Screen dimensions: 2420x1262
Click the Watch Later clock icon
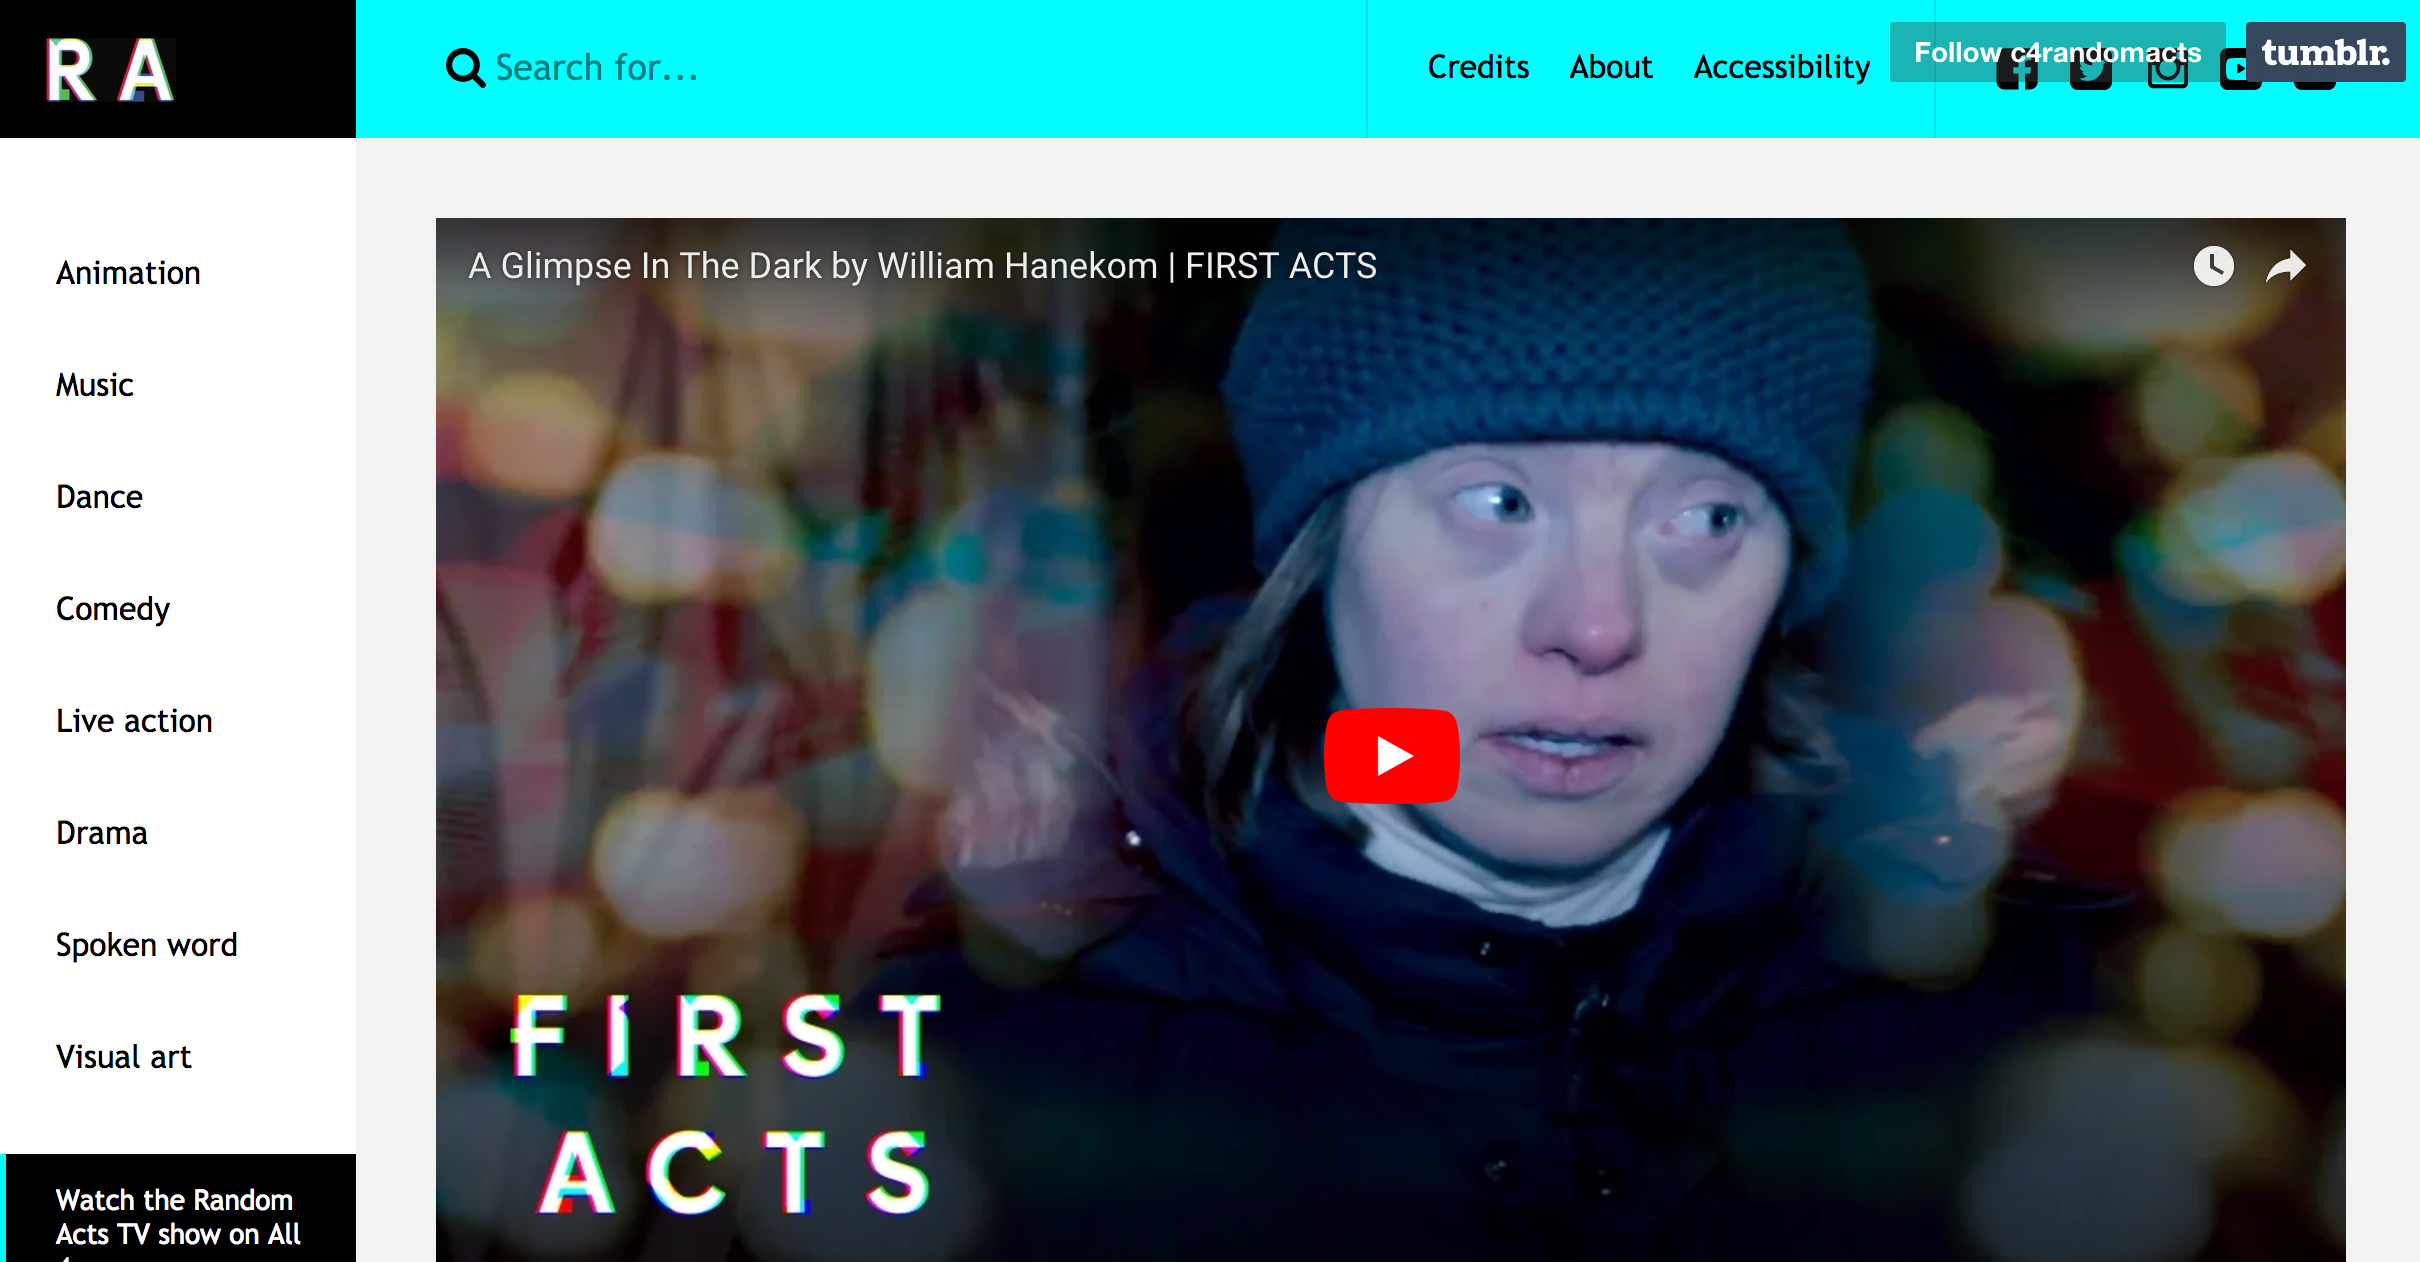[2214, 266]
